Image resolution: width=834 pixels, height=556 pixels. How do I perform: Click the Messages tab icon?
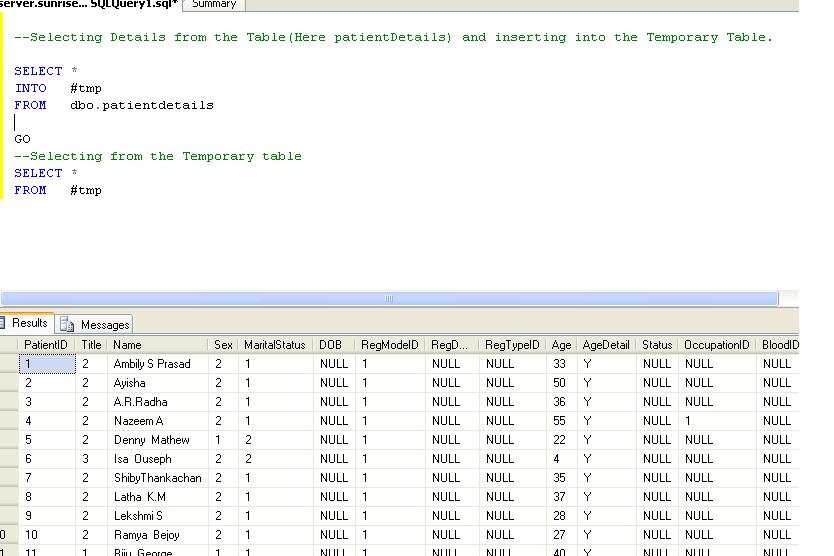67,324
